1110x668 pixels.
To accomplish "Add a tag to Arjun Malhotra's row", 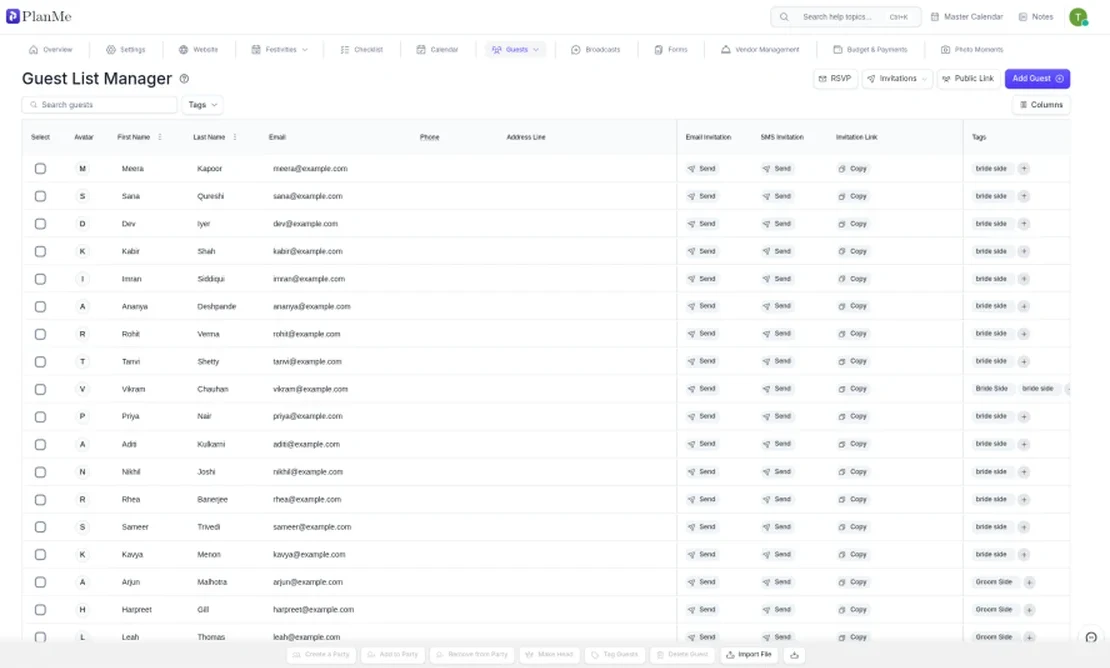I will click(1029, 582).
